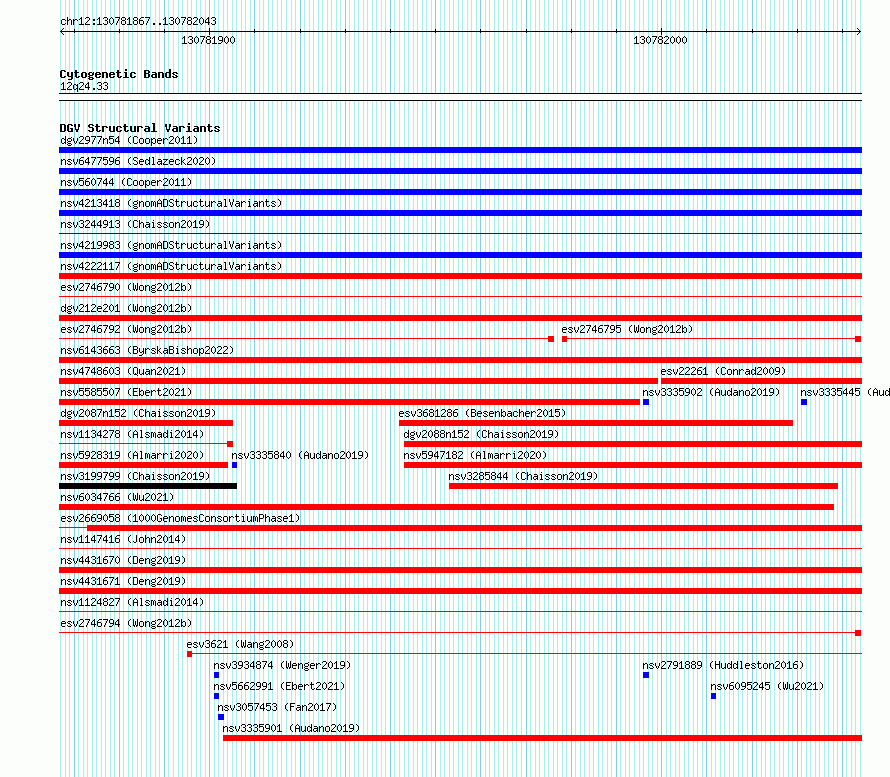Select nsv1147416 (John2014) label

click(x=123, y=539)
